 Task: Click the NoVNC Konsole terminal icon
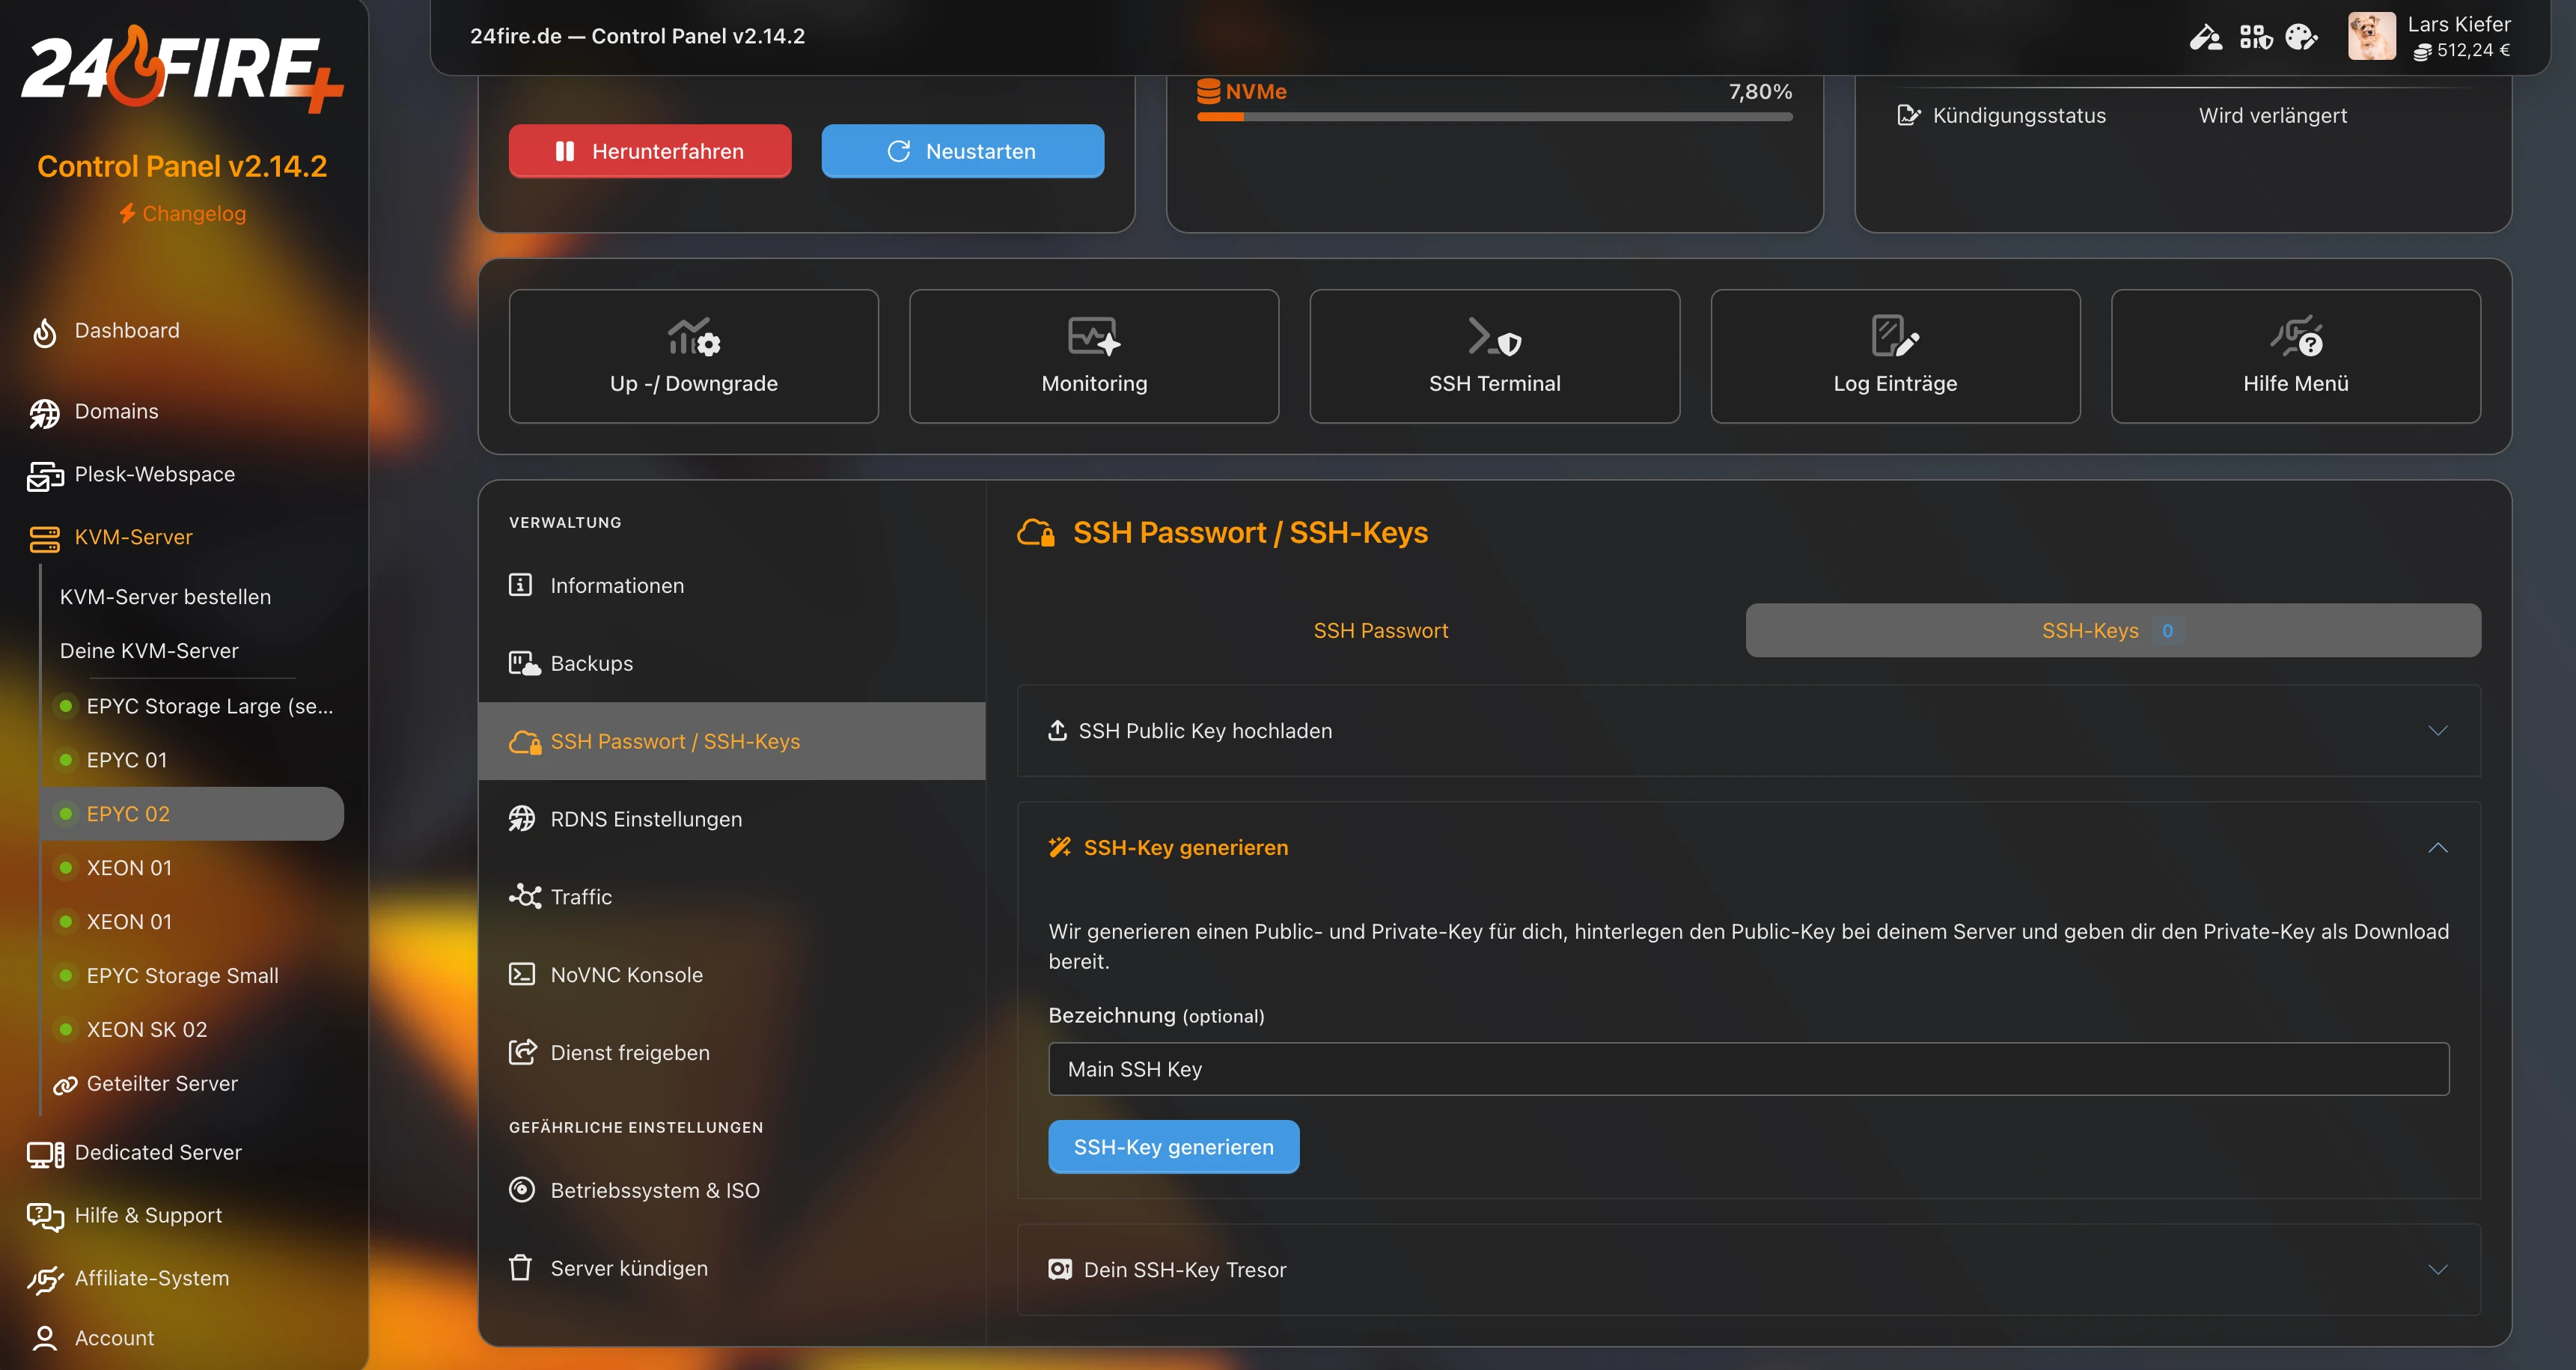pyautogui.click(x=521, y=975)
